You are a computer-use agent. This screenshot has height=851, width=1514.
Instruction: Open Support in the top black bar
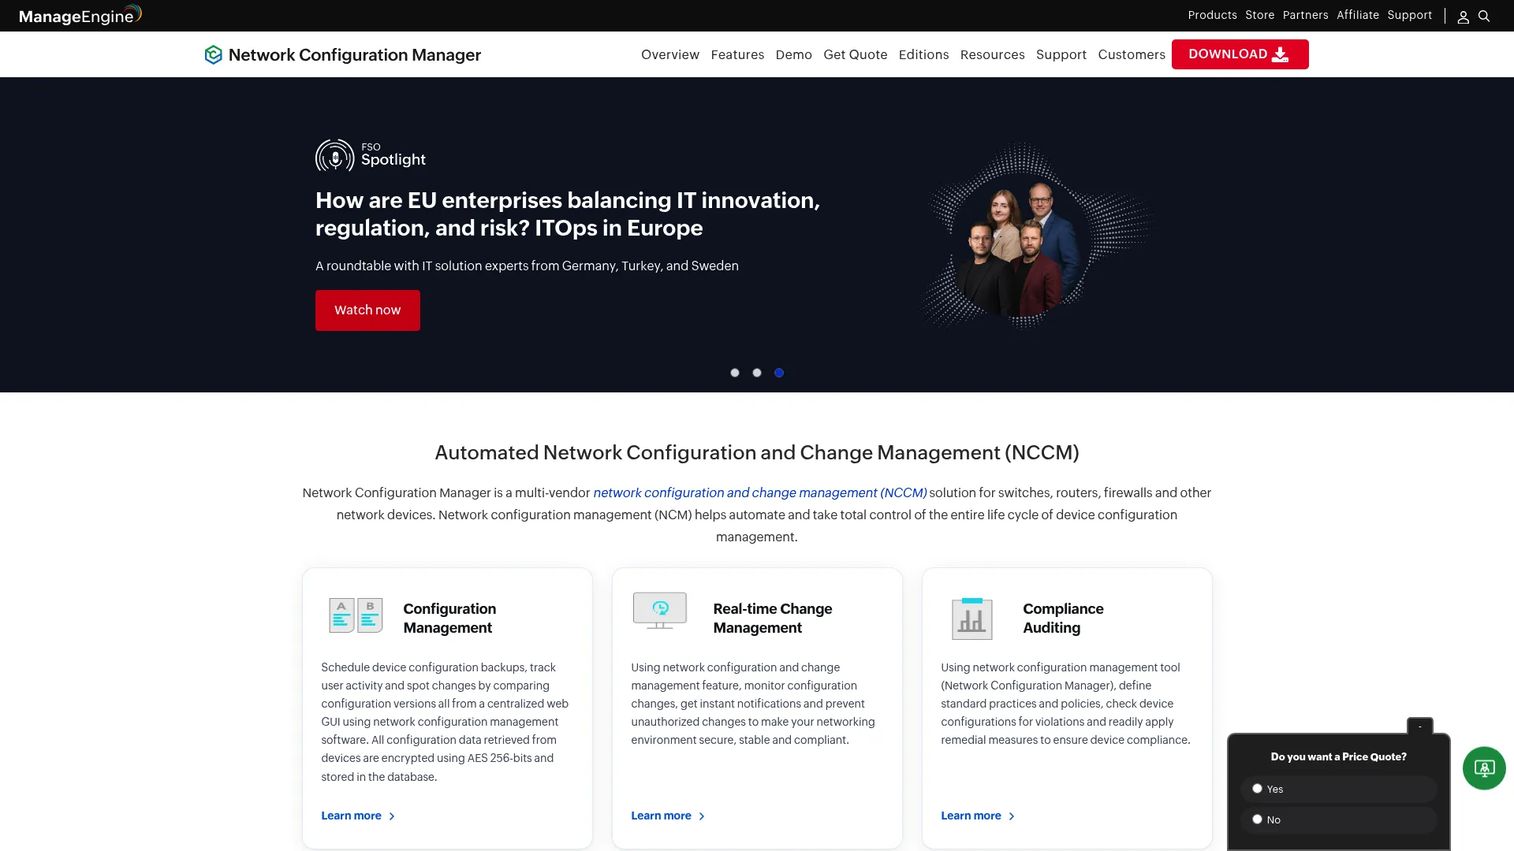pyautogui.click(x=1409, y=15)
